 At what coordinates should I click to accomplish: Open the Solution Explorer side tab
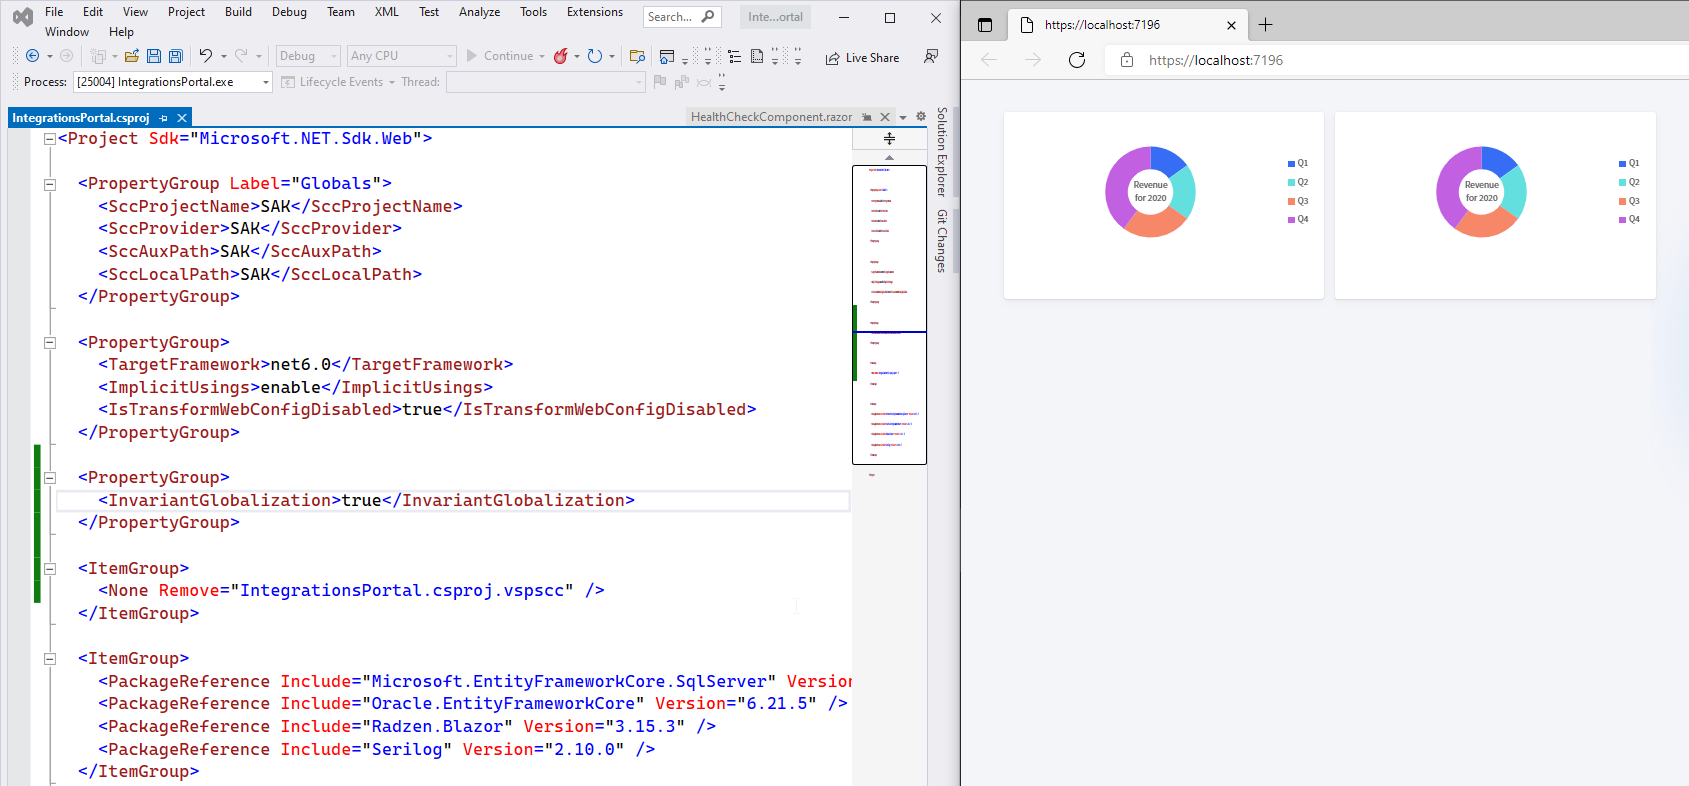click(942, 152)
